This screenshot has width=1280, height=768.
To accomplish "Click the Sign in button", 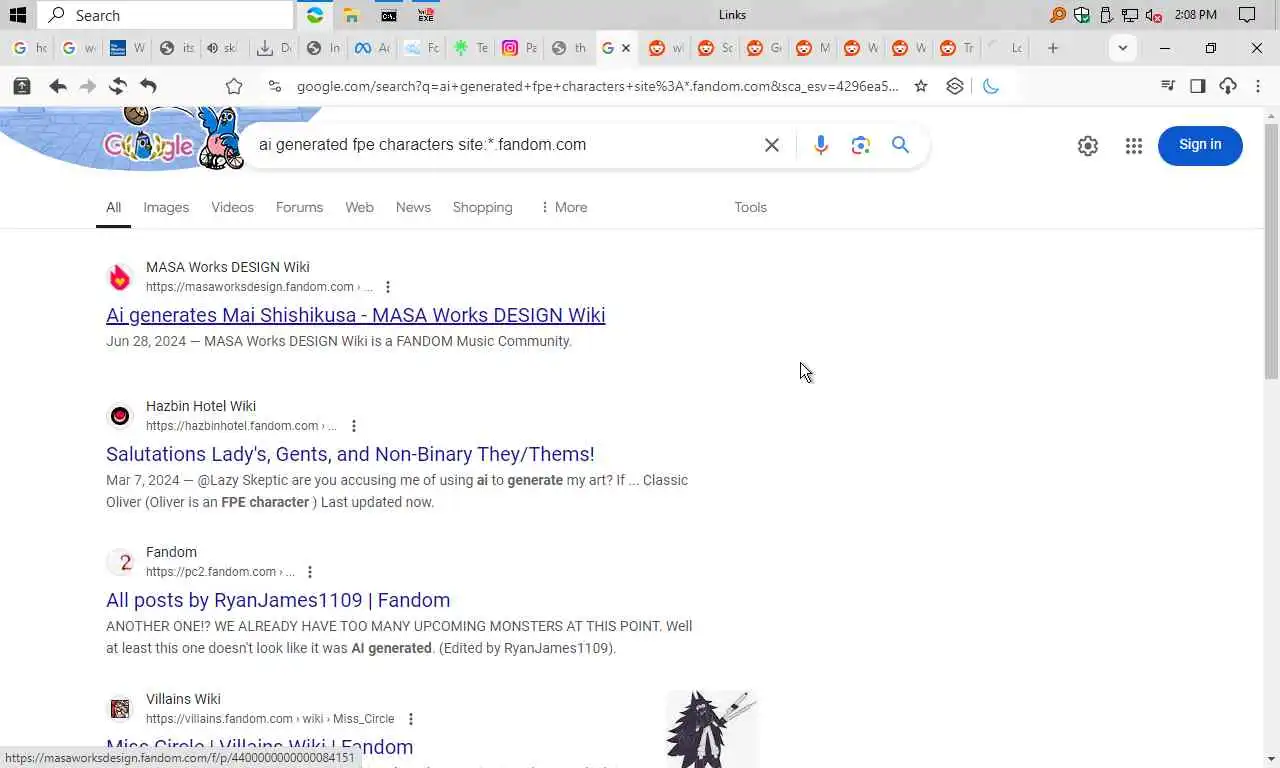I will pyautogui.click(x=1200, y=145).
